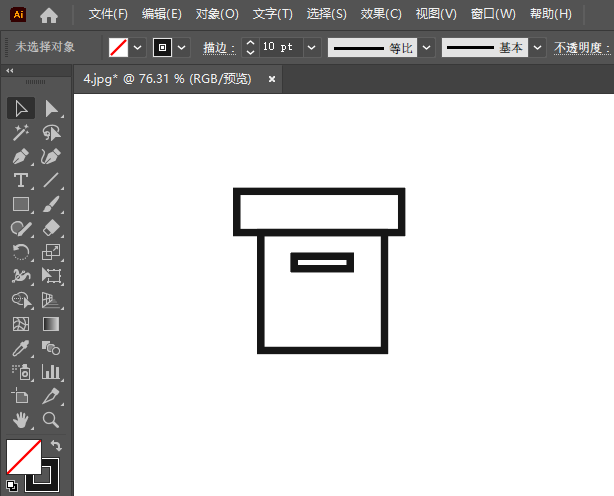
Task: Select the Mesh tool
Action: 21,324
